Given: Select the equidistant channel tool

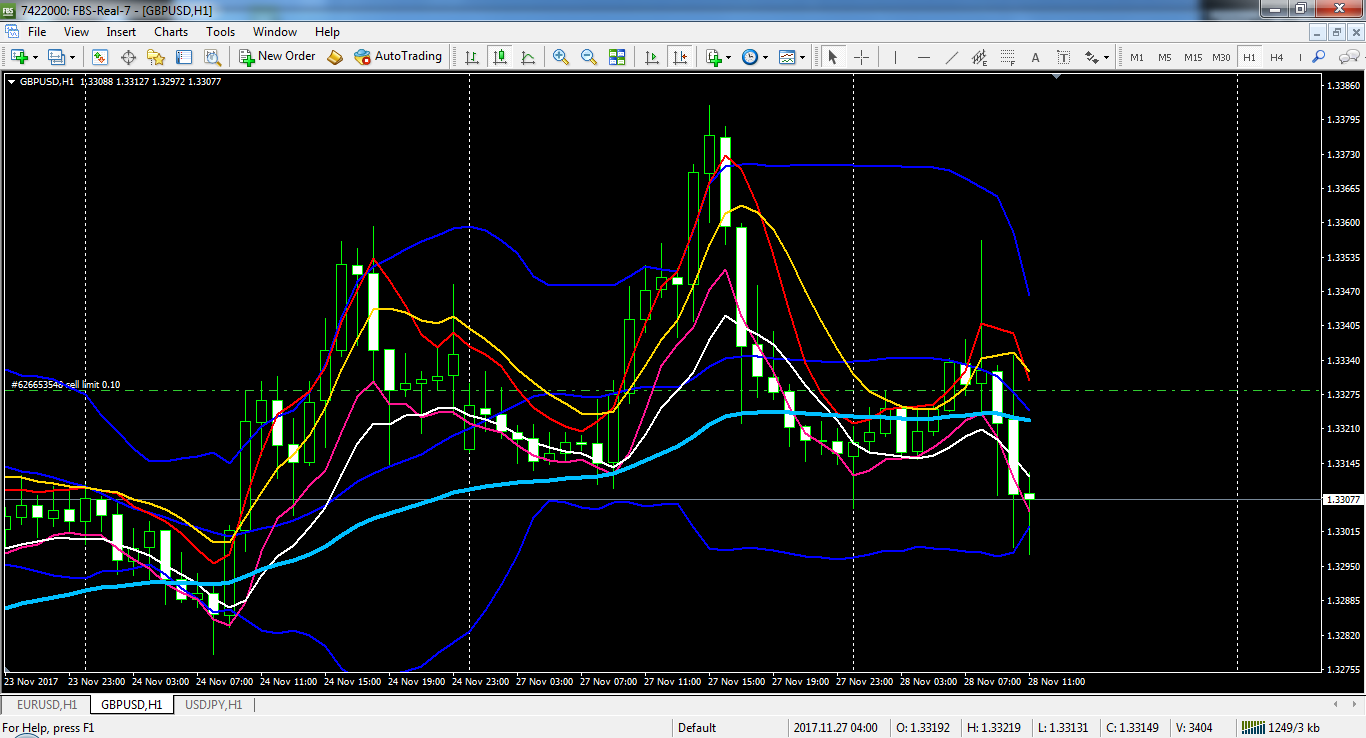Looking at the screenshot, I should point(979,57).
